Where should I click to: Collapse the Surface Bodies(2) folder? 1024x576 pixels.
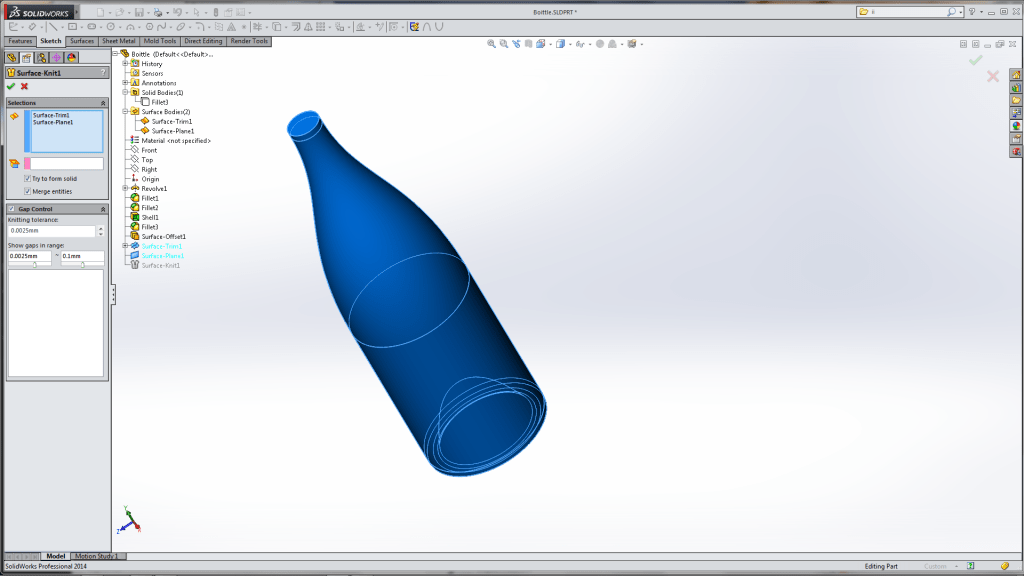pos(125,112)
